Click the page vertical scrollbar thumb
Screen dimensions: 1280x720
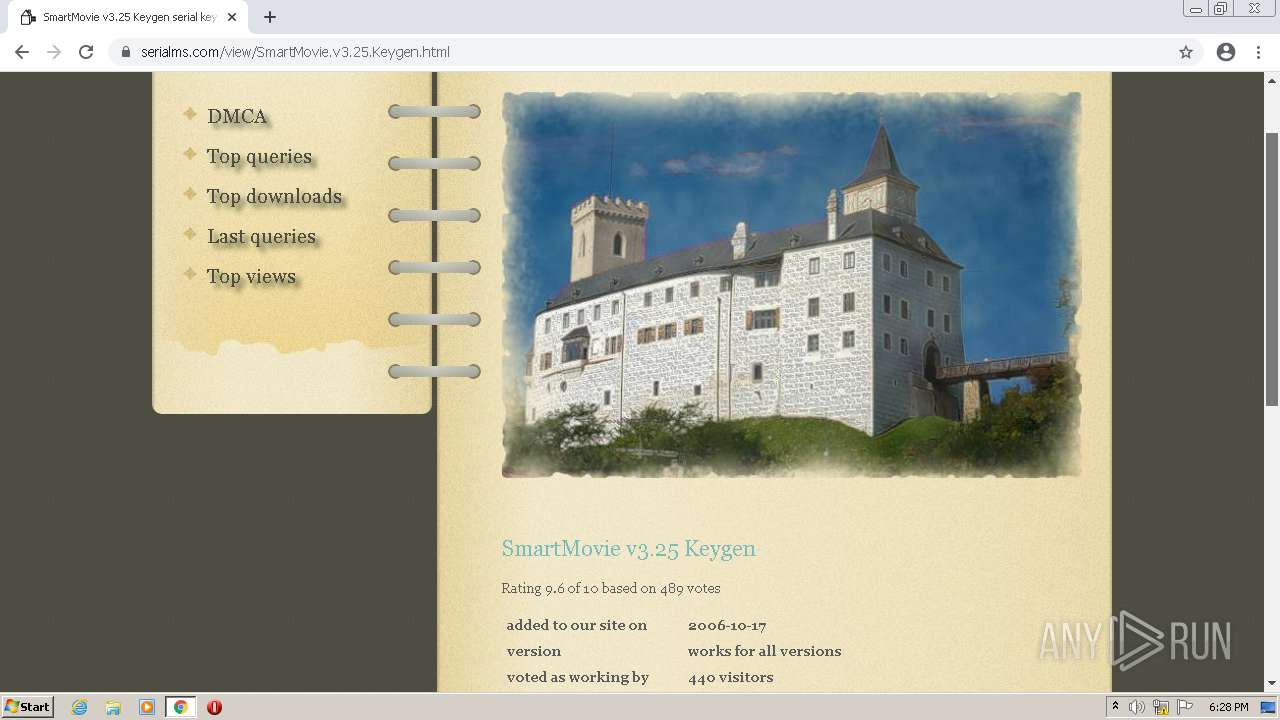1272,268
